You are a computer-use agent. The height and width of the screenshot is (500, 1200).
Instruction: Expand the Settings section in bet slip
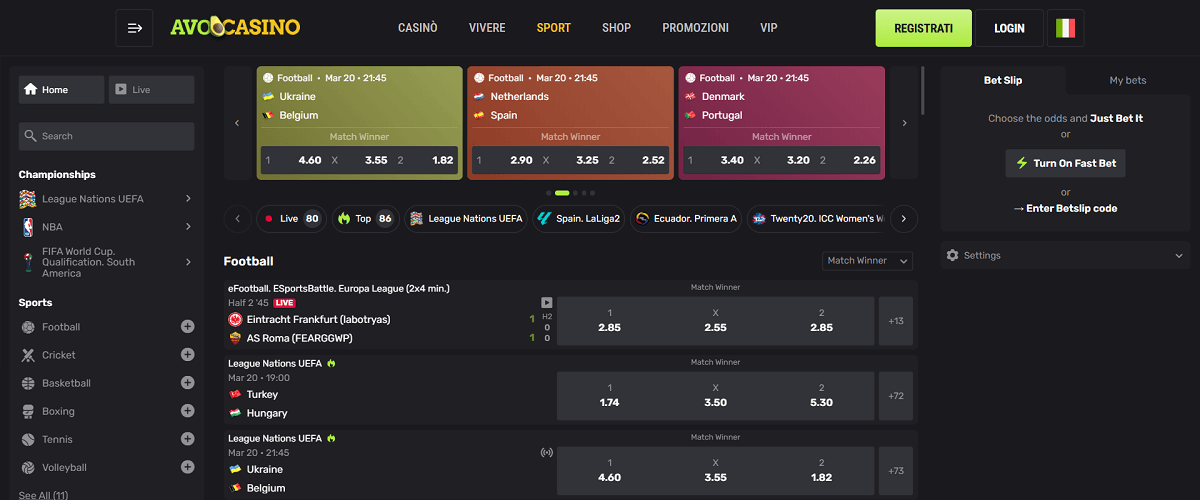pos(1065,255)
